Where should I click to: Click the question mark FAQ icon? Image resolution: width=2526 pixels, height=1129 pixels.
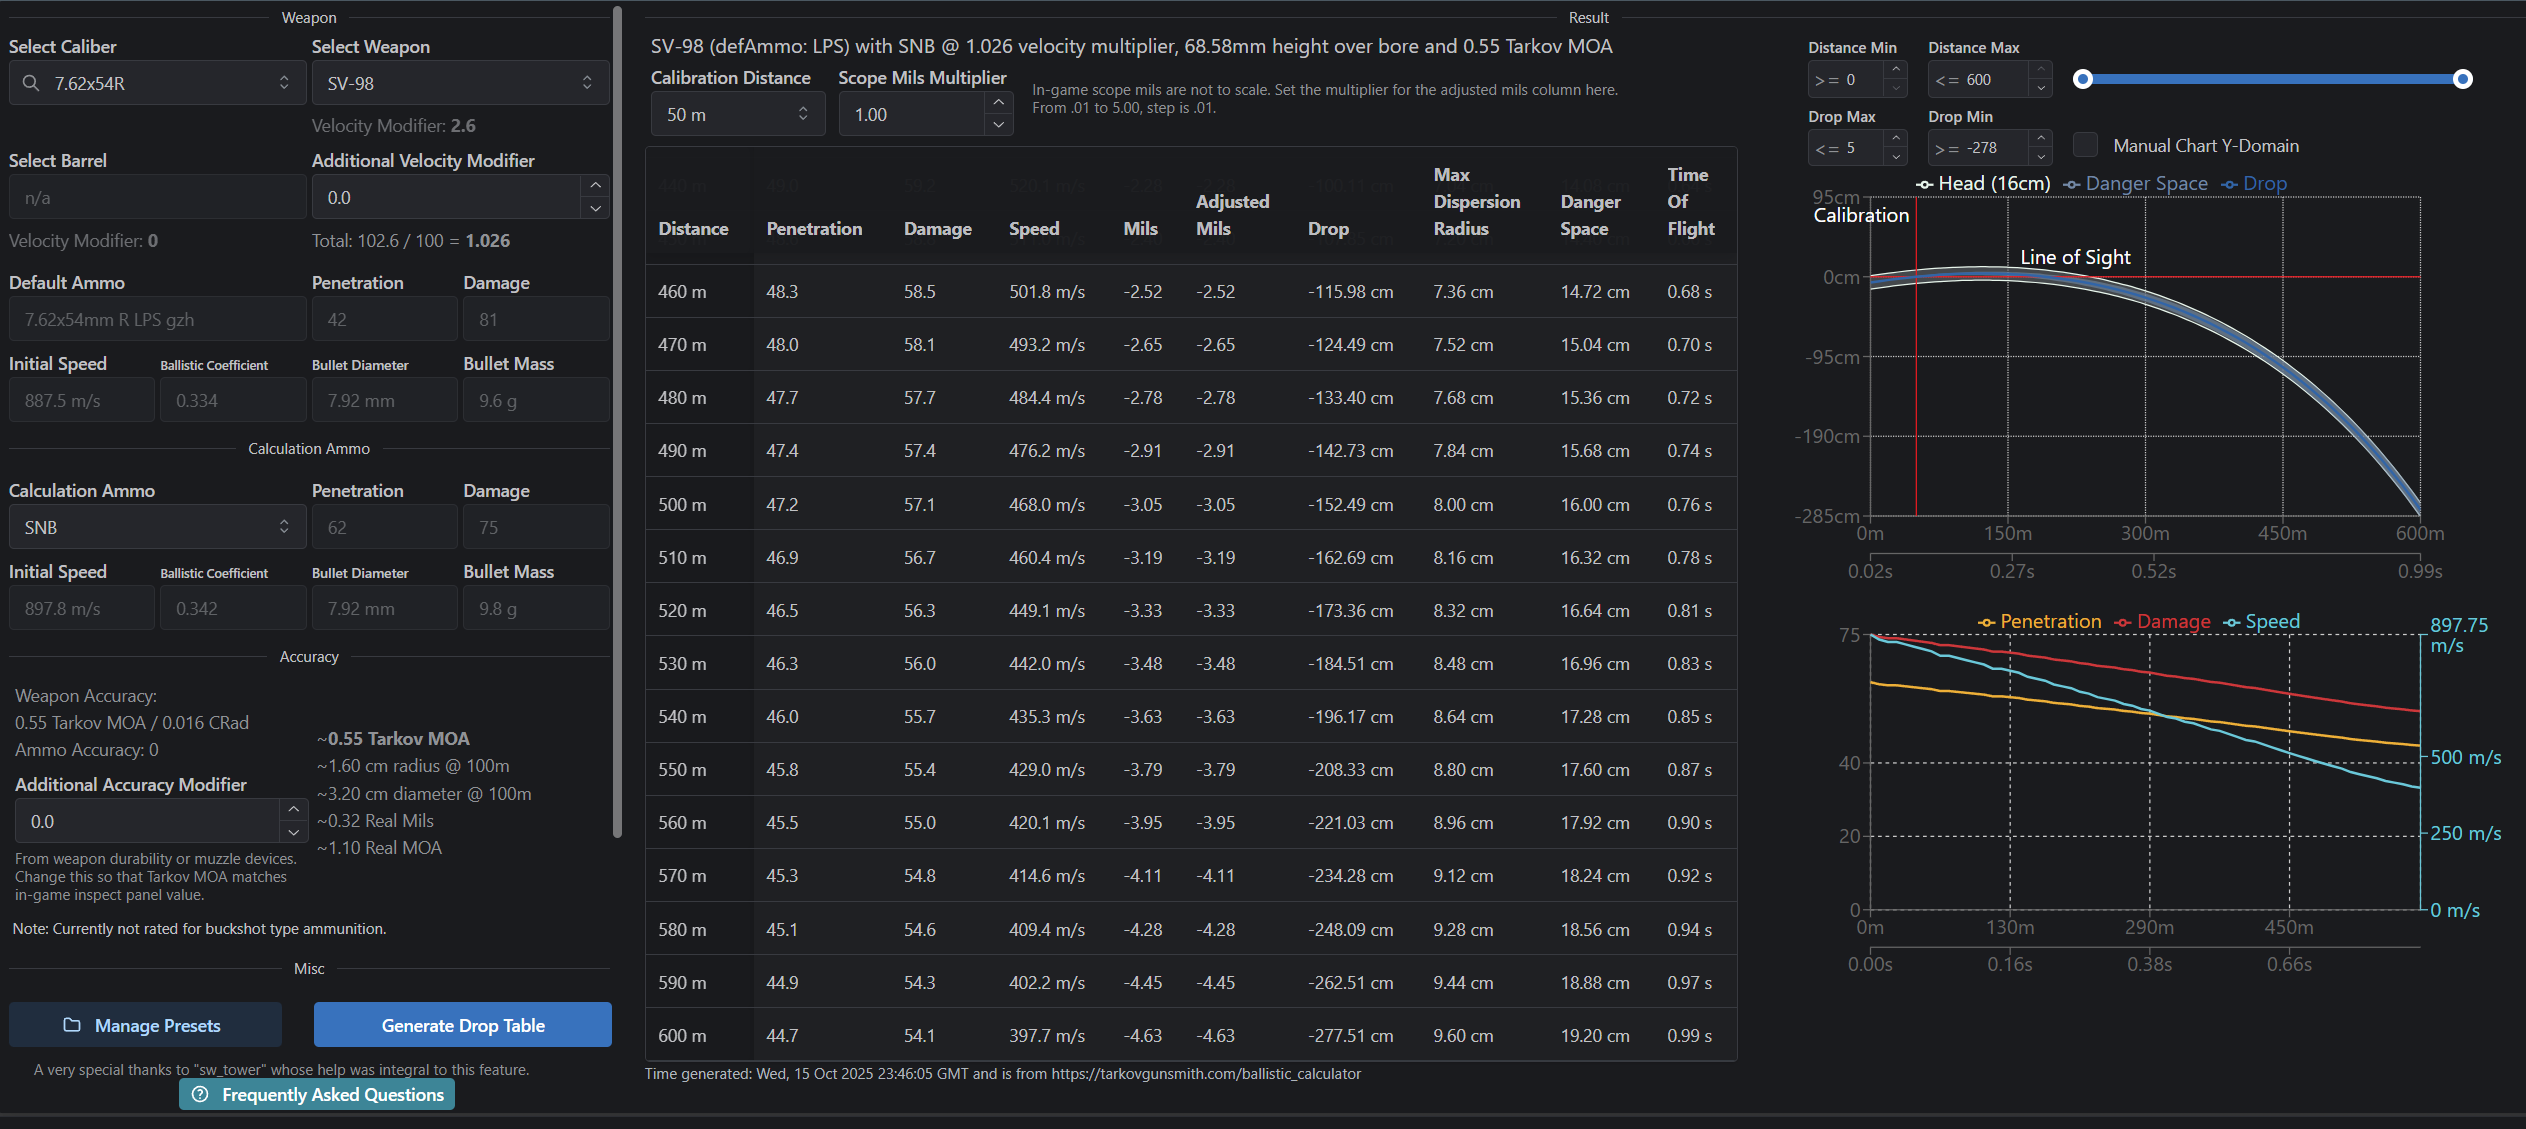(200, 1094)
